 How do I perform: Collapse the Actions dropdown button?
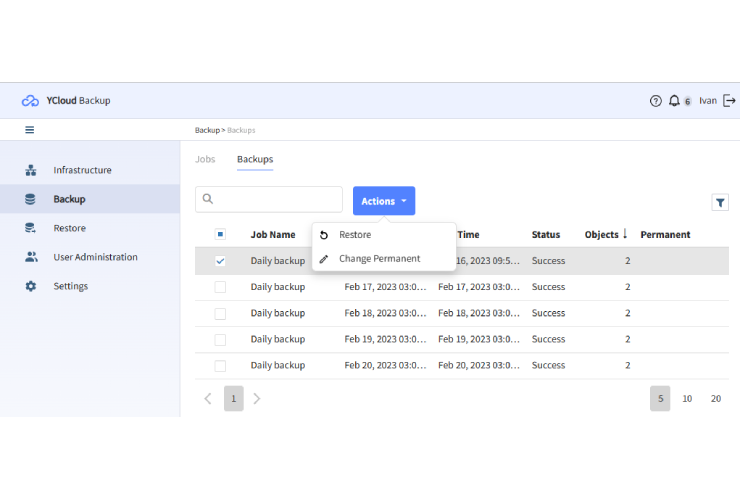[x=384, y=201]
